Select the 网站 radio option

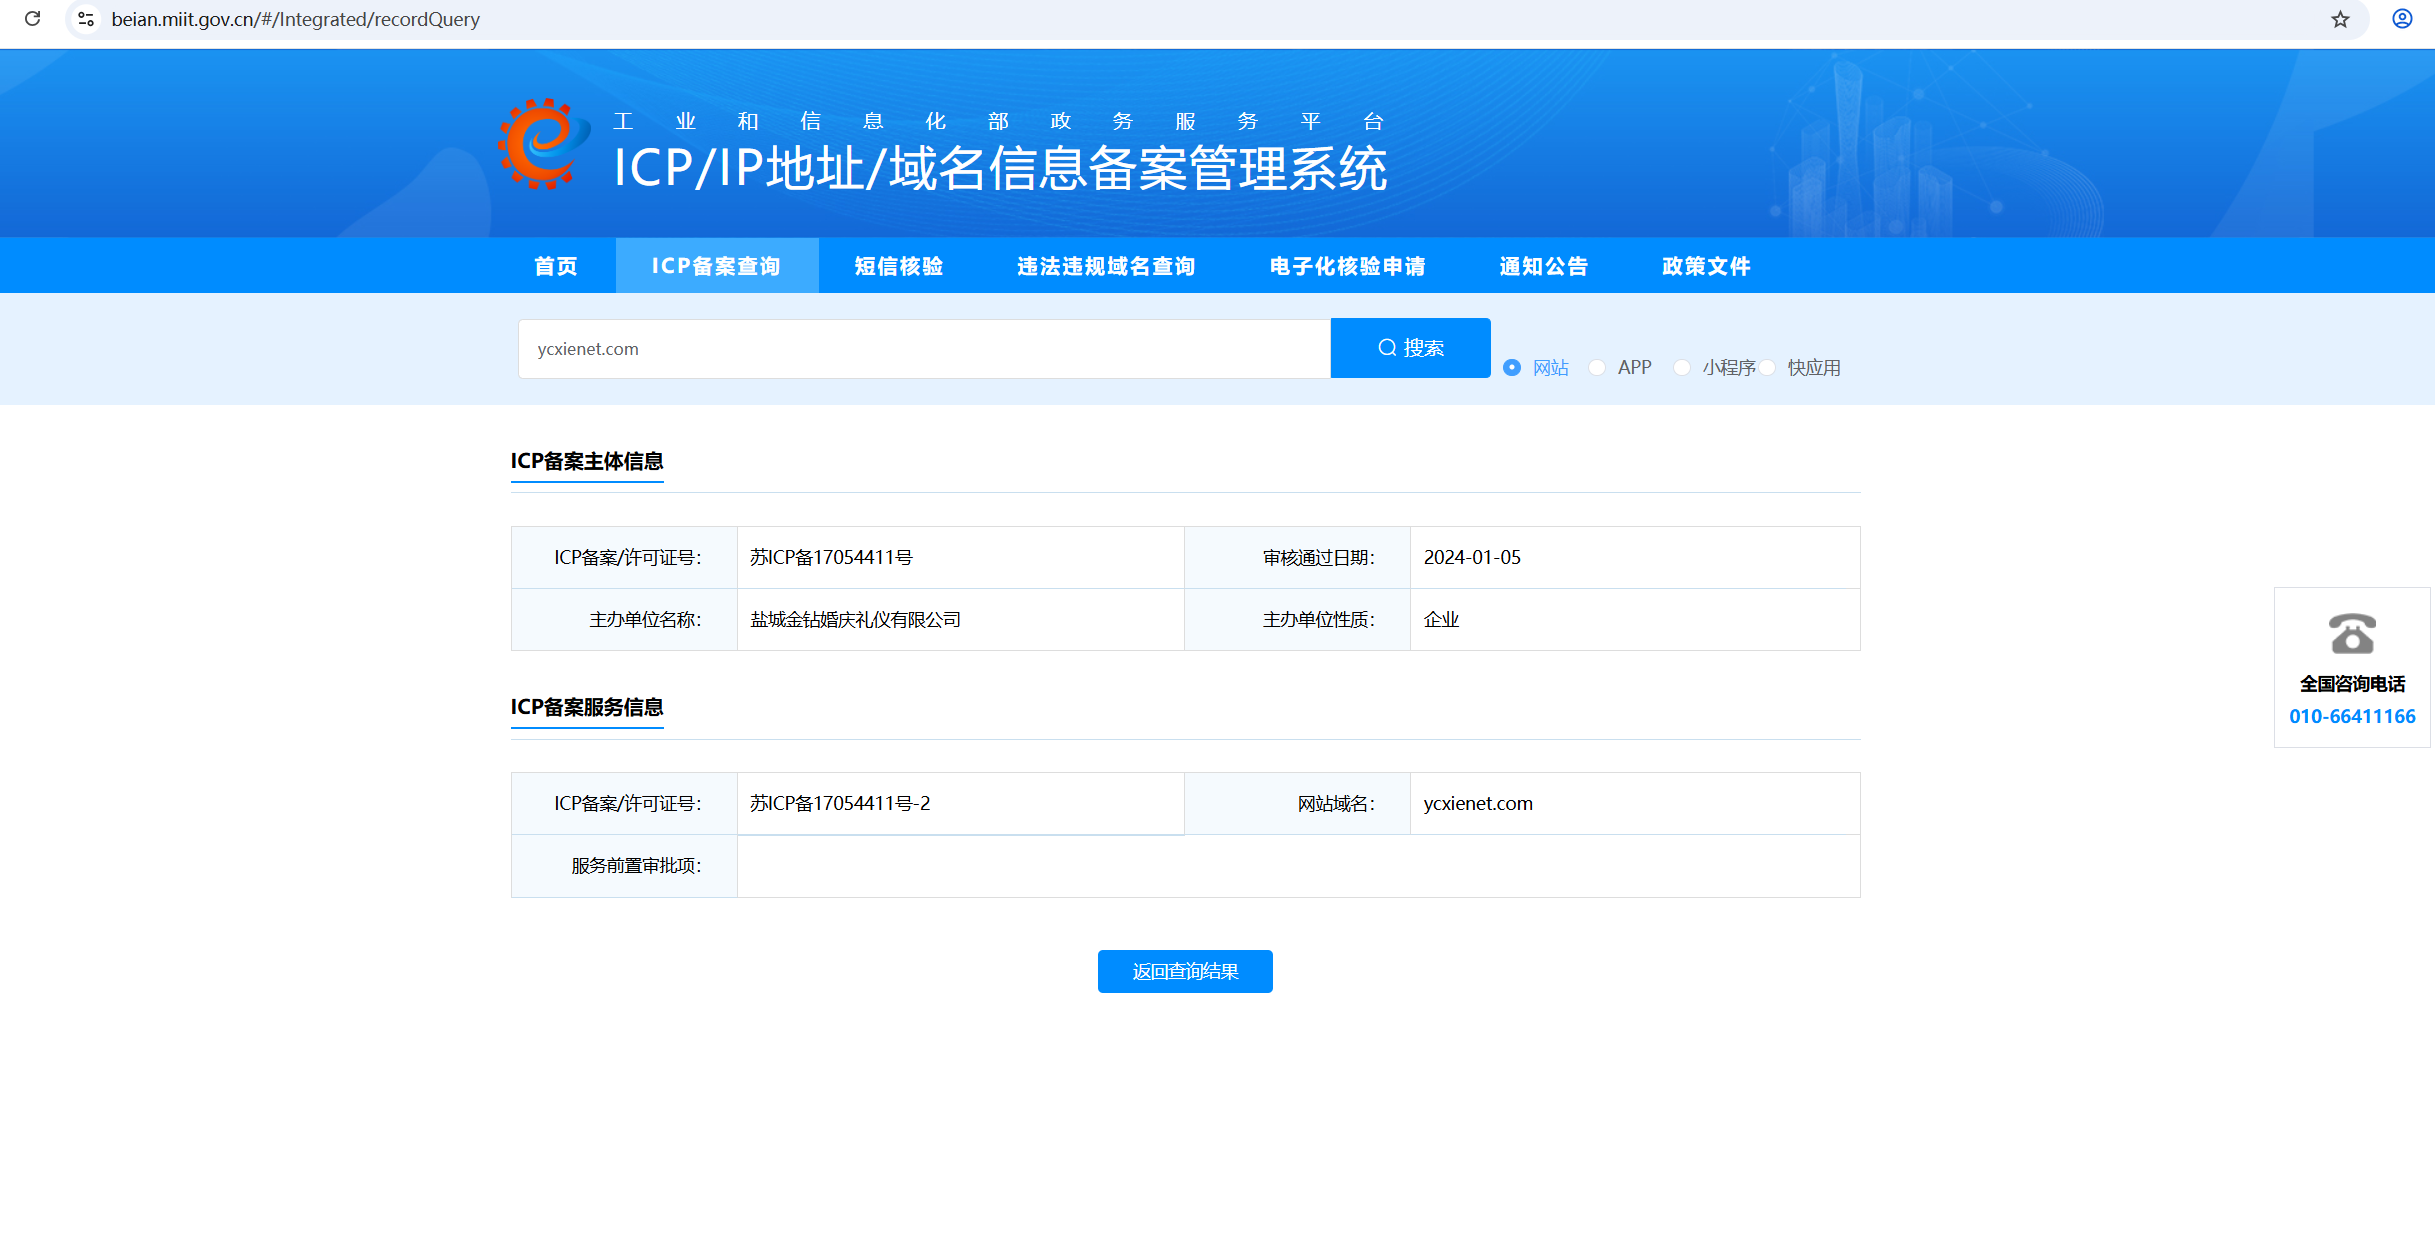pyautogui.click(x=1512, y=368)
